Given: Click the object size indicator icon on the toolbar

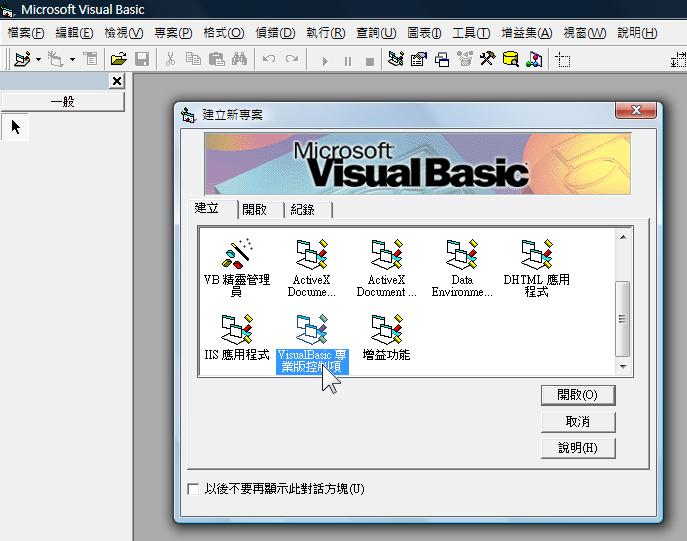Looking at the screenshot, I should pyautogui.click(x=679, y=60).
